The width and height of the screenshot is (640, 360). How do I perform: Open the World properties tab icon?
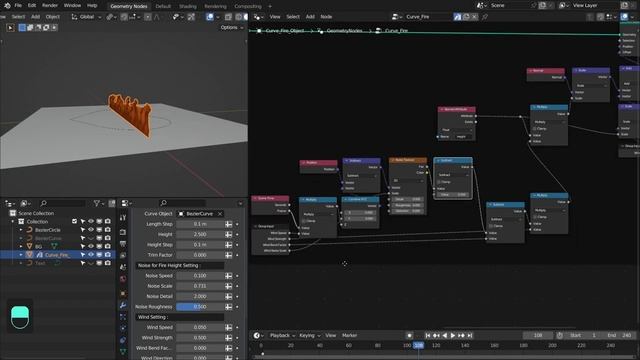pyautogui.click(x=123, y=279)
